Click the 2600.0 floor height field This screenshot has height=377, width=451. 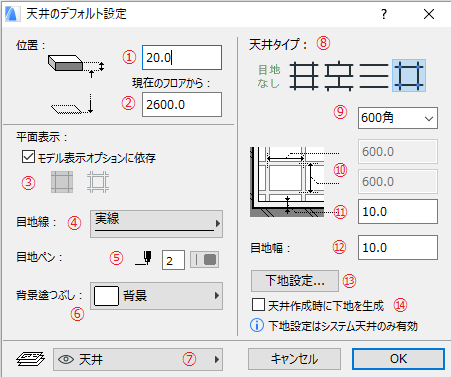(182, 105)
